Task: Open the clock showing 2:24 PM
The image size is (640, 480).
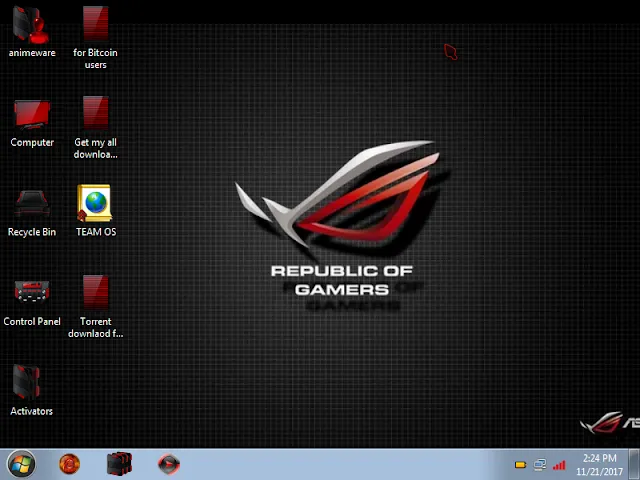Action: 599,458
